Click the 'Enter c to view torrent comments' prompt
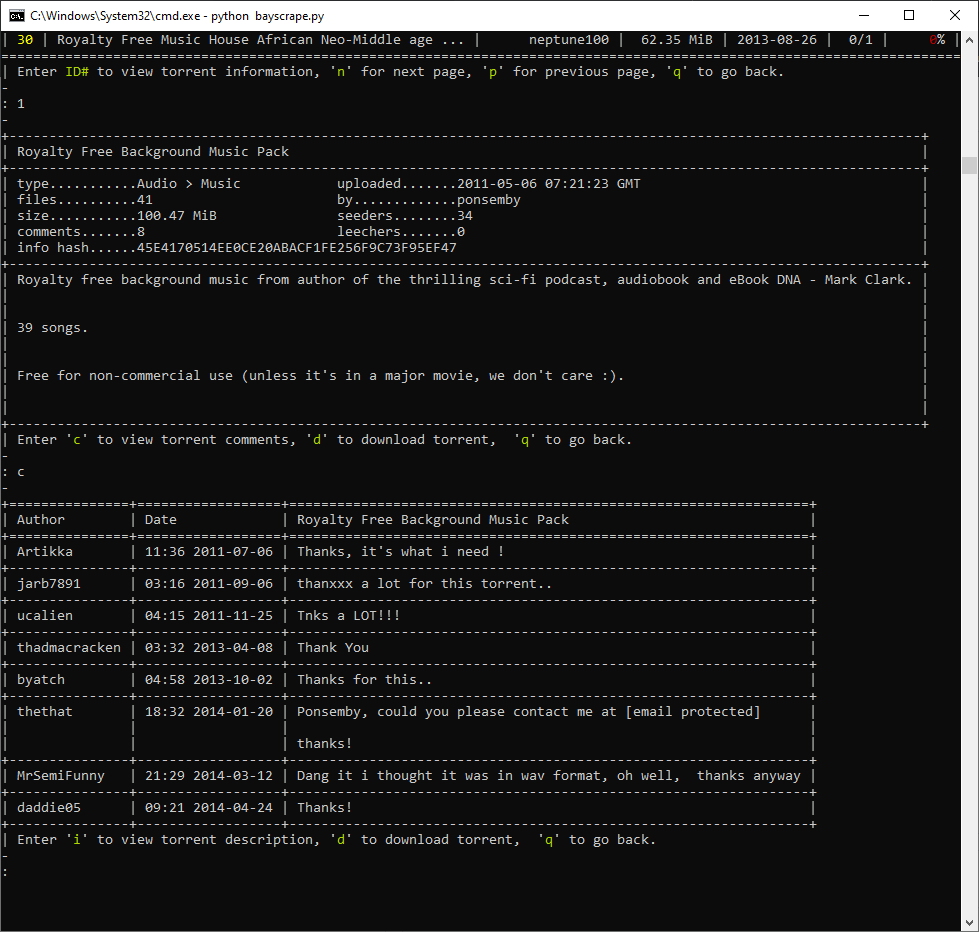Screen dimensions: 980x932 (324, 440)
